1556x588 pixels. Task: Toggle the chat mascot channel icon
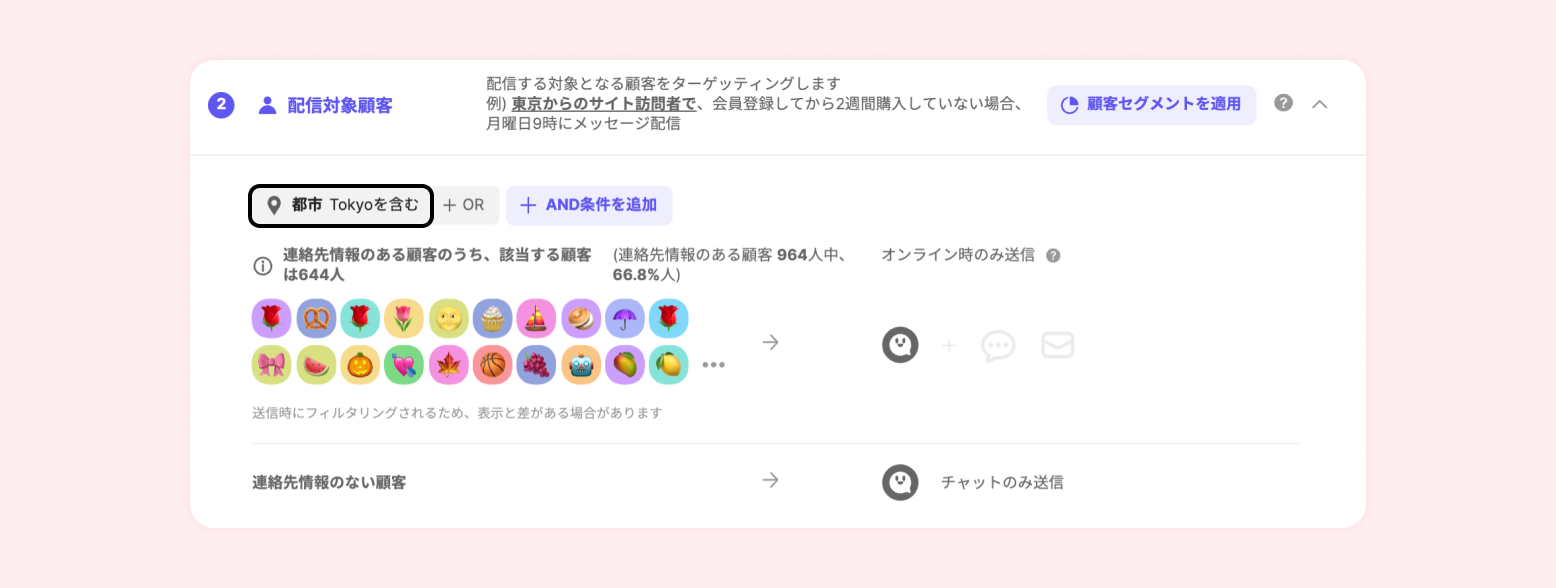[900, 345]
